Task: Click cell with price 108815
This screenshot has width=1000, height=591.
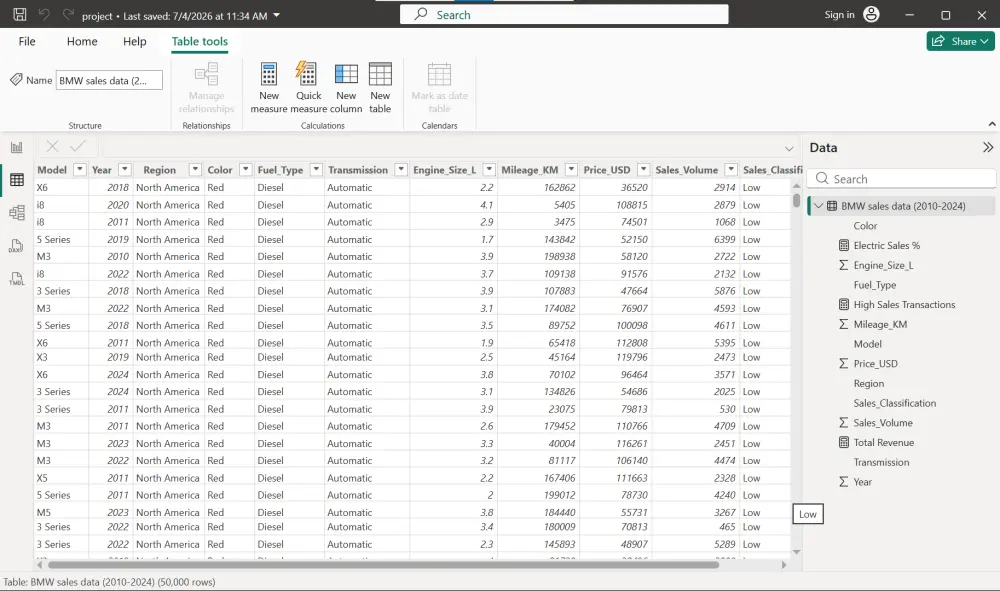Action: tap(617, 205)
